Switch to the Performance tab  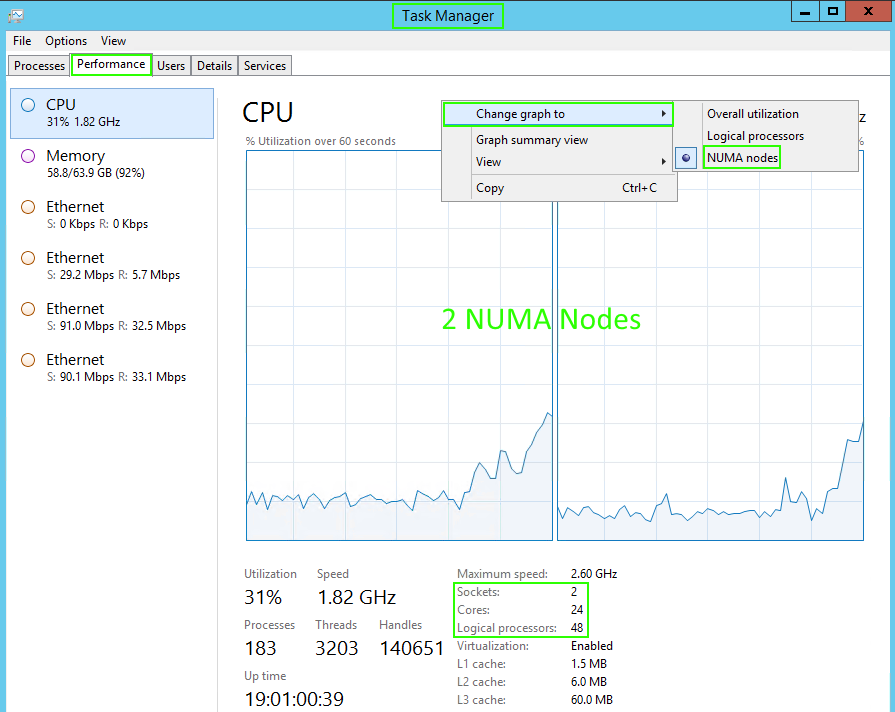tap(111, 64)
